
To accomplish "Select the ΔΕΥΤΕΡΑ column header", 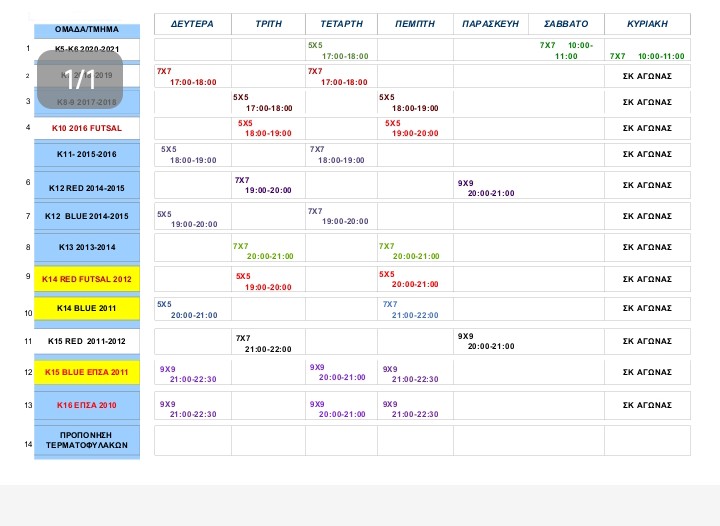I will click(192, 23).
